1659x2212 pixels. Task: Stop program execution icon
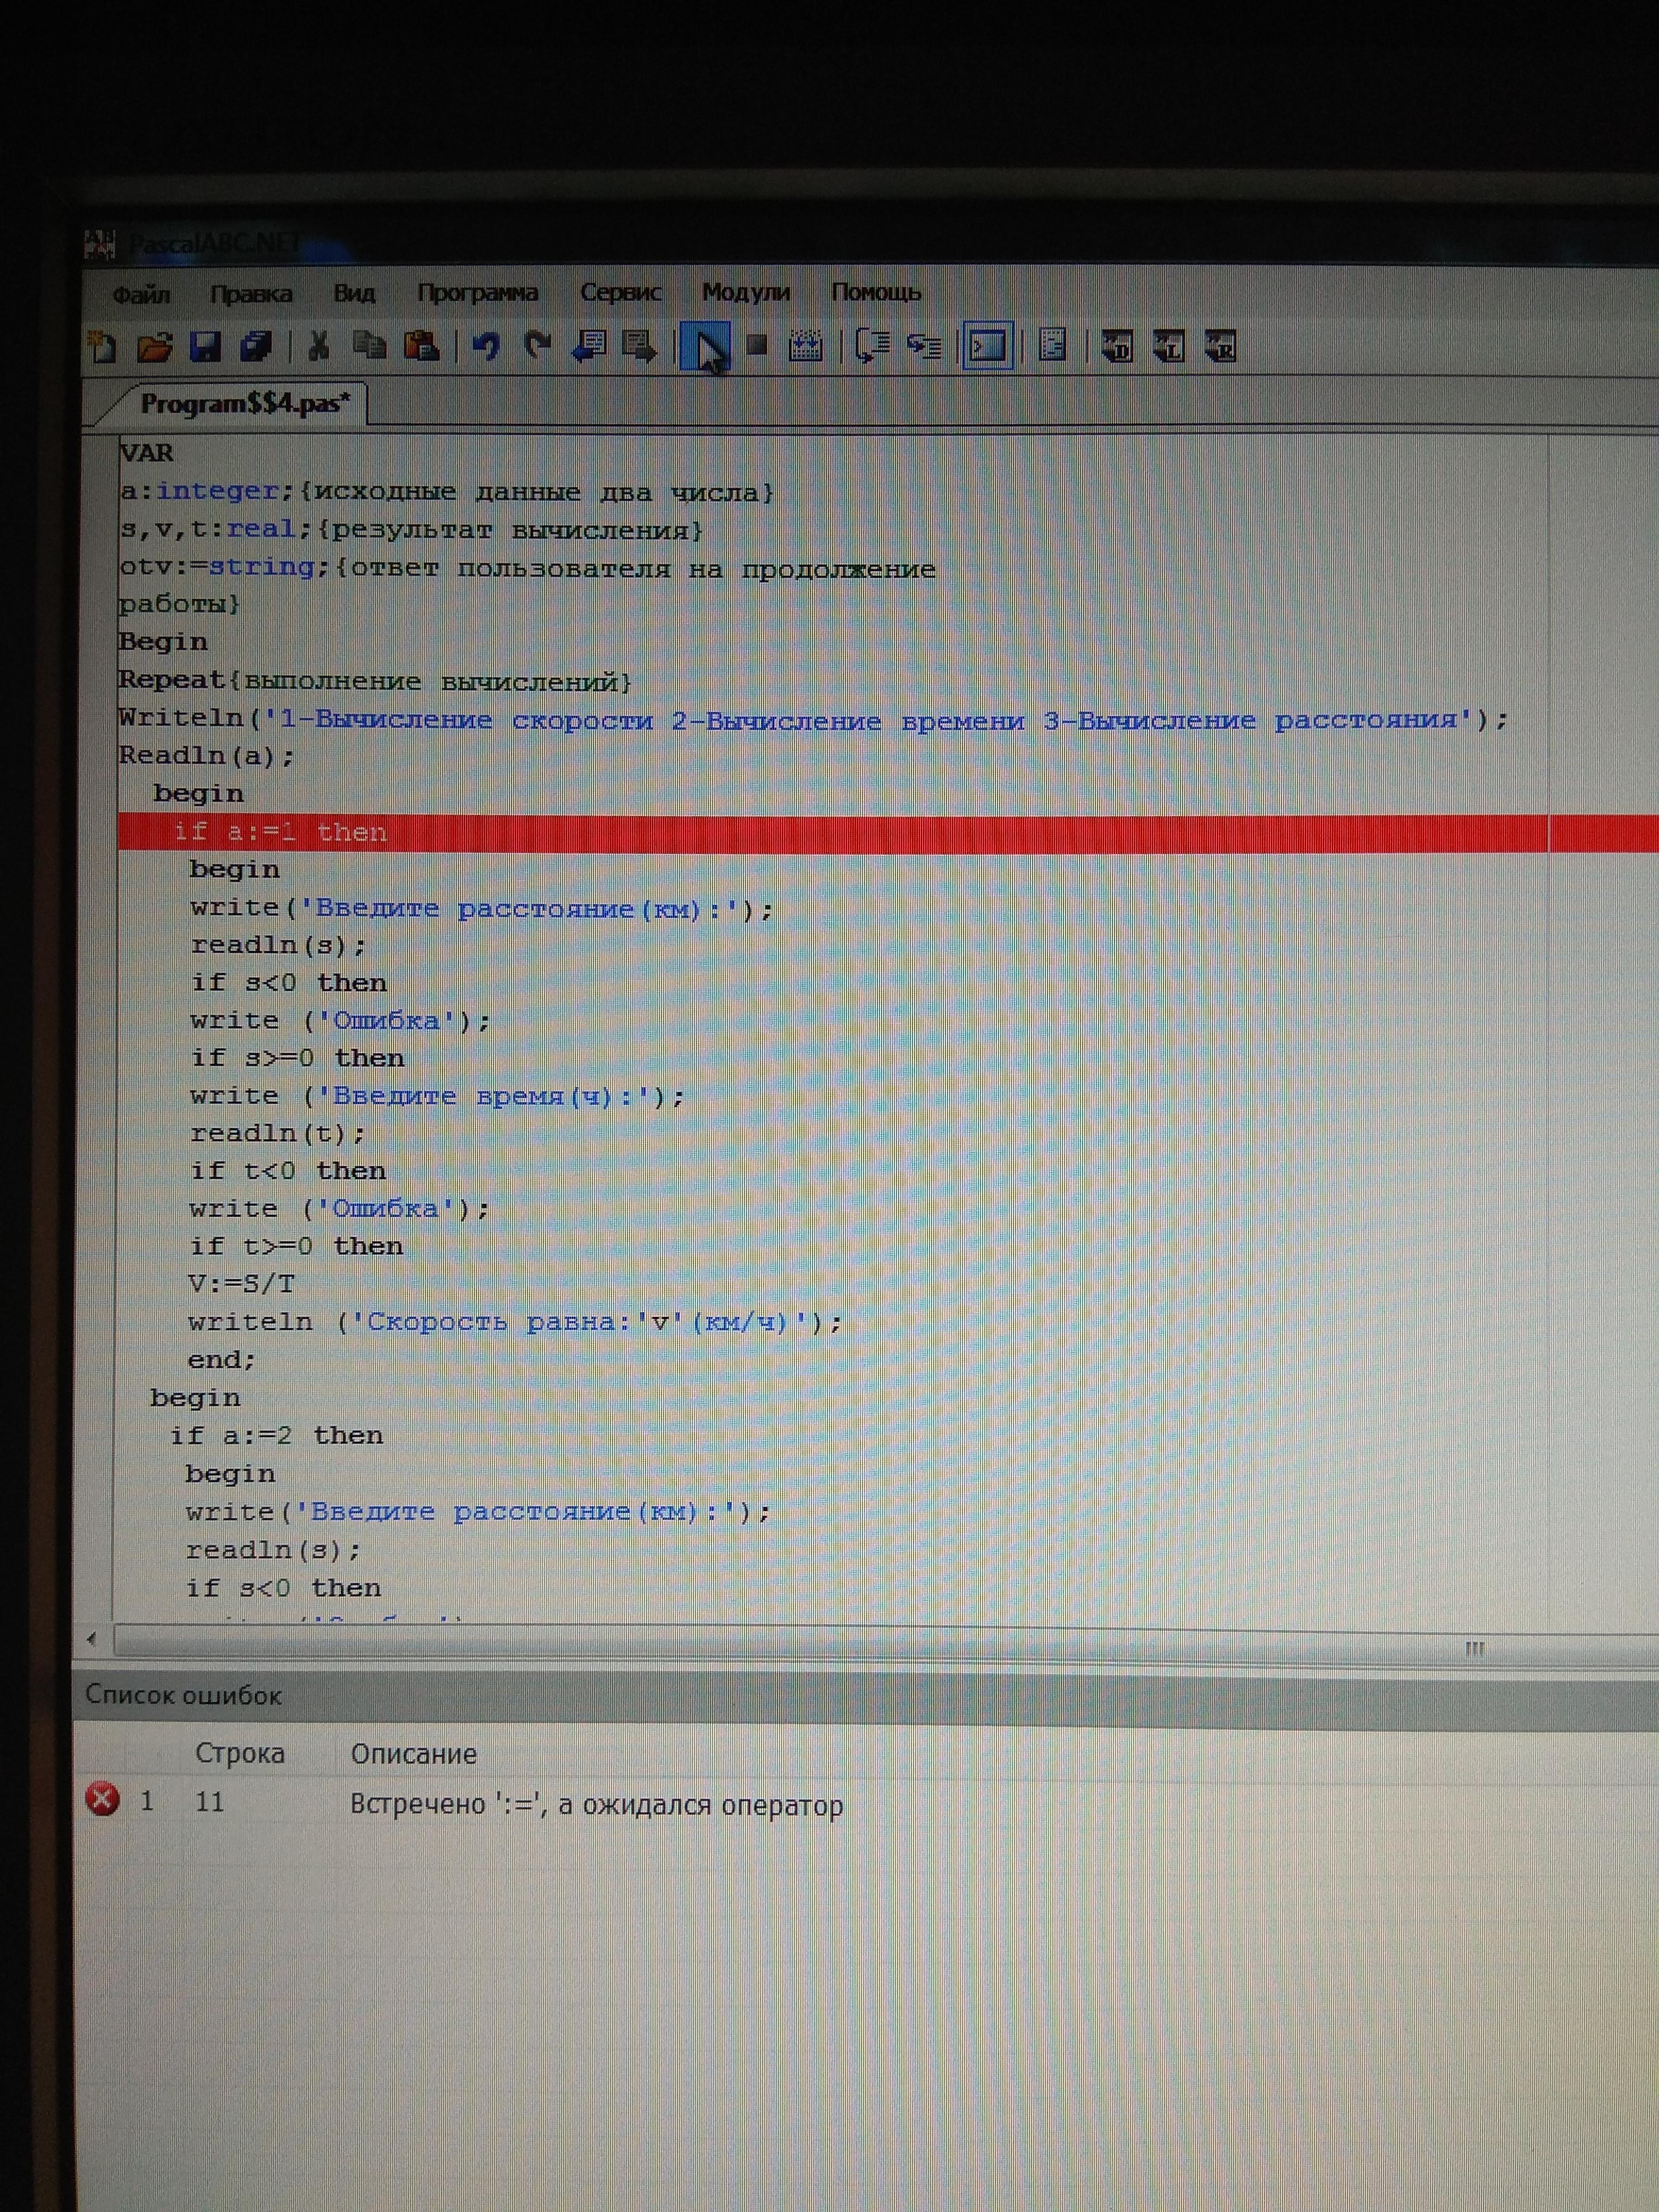point(757,346)
